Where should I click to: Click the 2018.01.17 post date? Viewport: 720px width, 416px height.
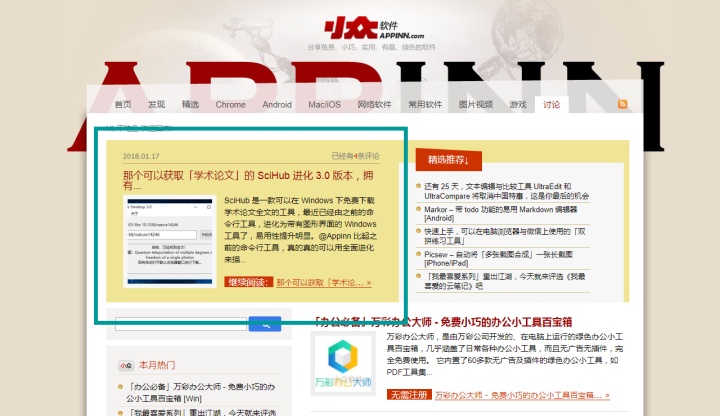[x=141, y=156]
